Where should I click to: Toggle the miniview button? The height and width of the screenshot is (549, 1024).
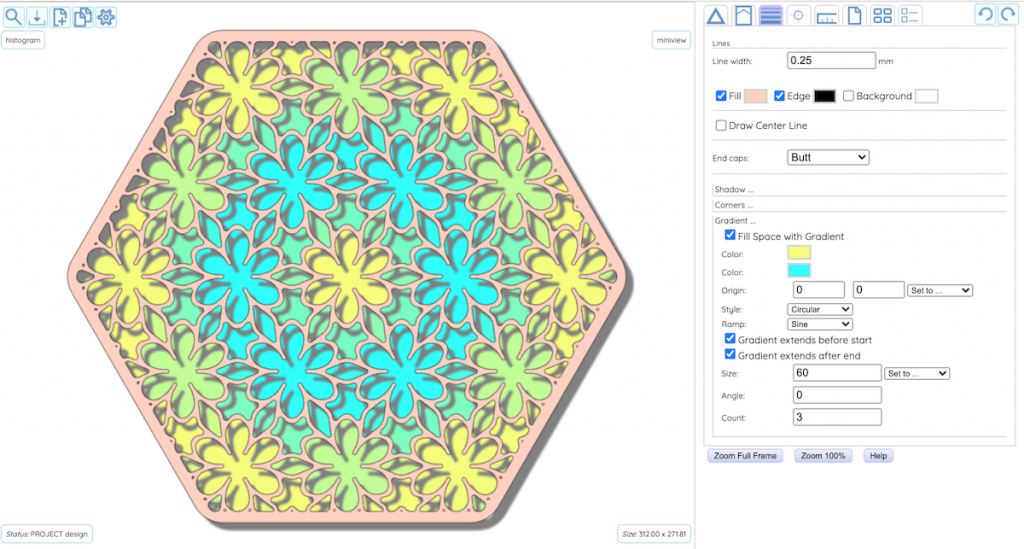671,40
